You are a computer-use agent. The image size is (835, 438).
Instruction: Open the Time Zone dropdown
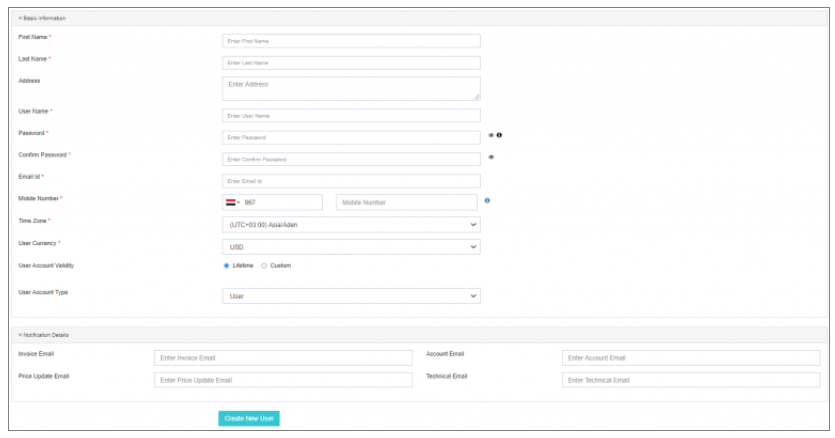coord(351,225)
